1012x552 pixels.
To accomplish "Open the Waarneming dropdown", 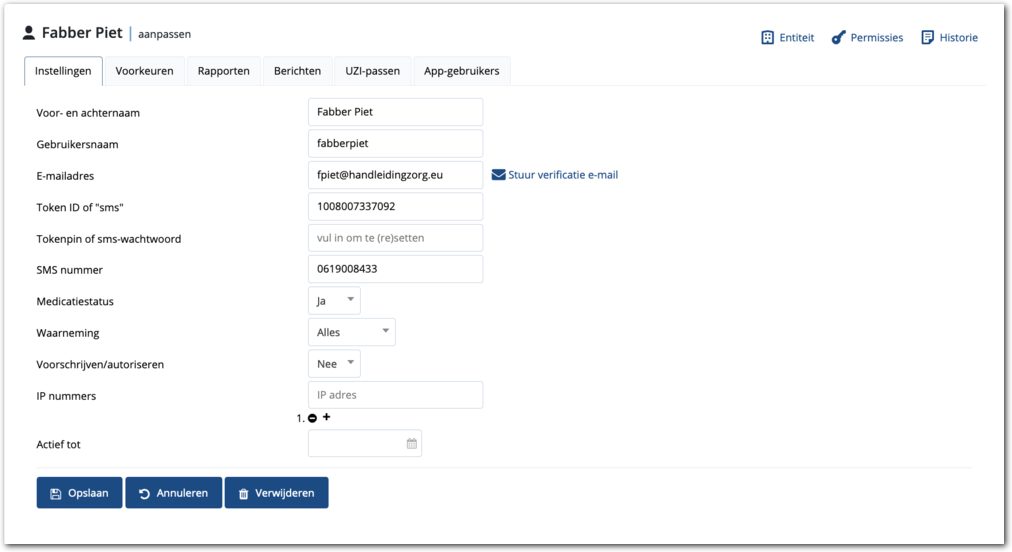I will click(351, 332).
